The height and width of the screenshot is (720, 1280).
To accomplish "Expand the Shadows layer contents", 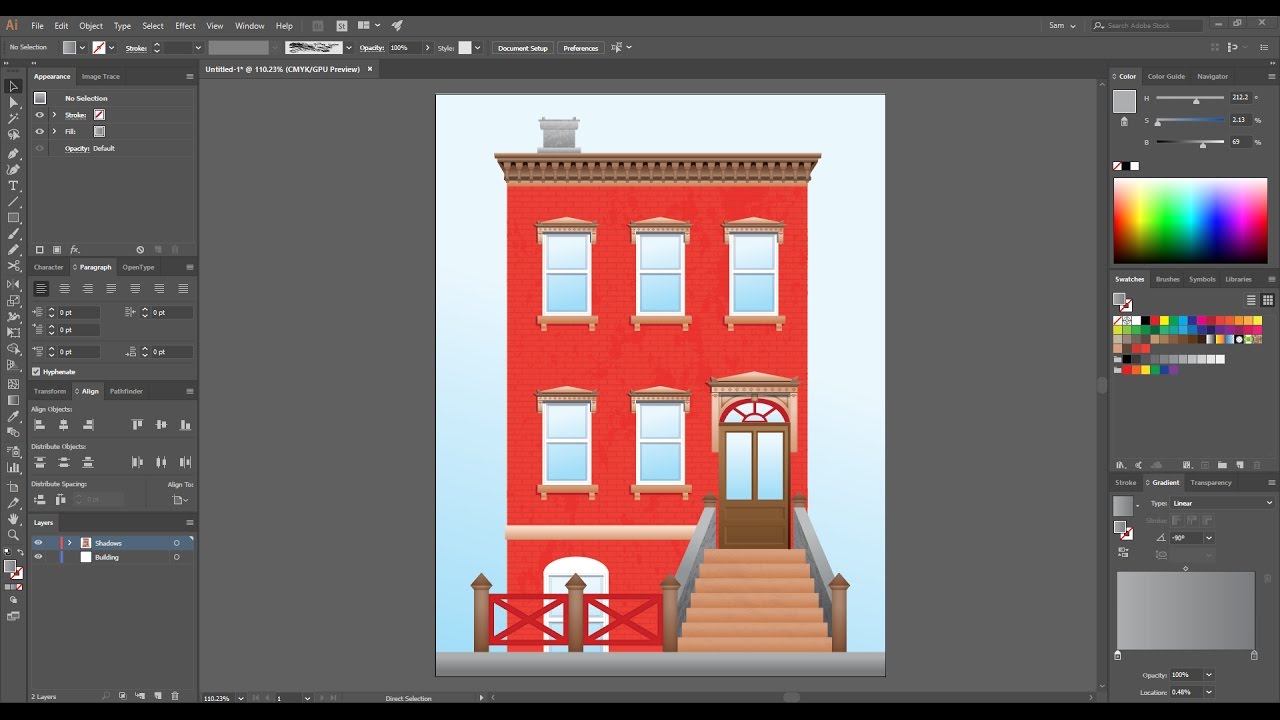I will [69, 543].
